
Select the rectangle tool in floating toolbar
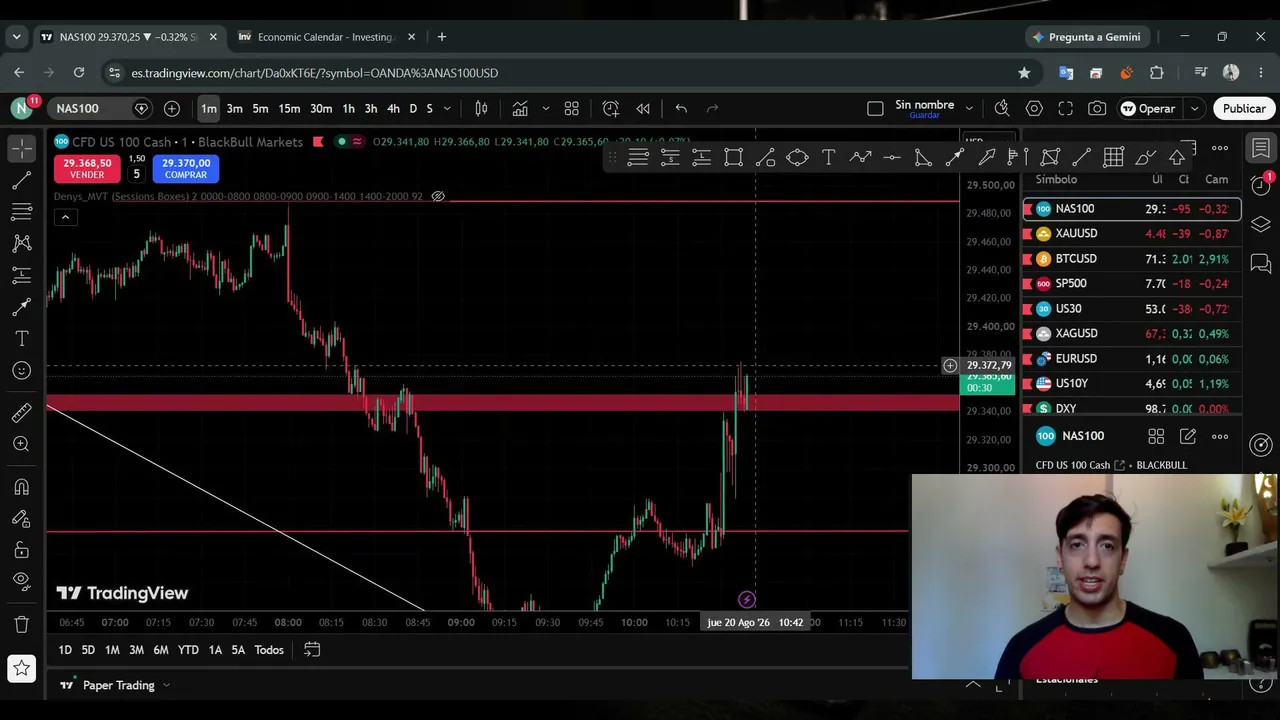coord(734,157)
